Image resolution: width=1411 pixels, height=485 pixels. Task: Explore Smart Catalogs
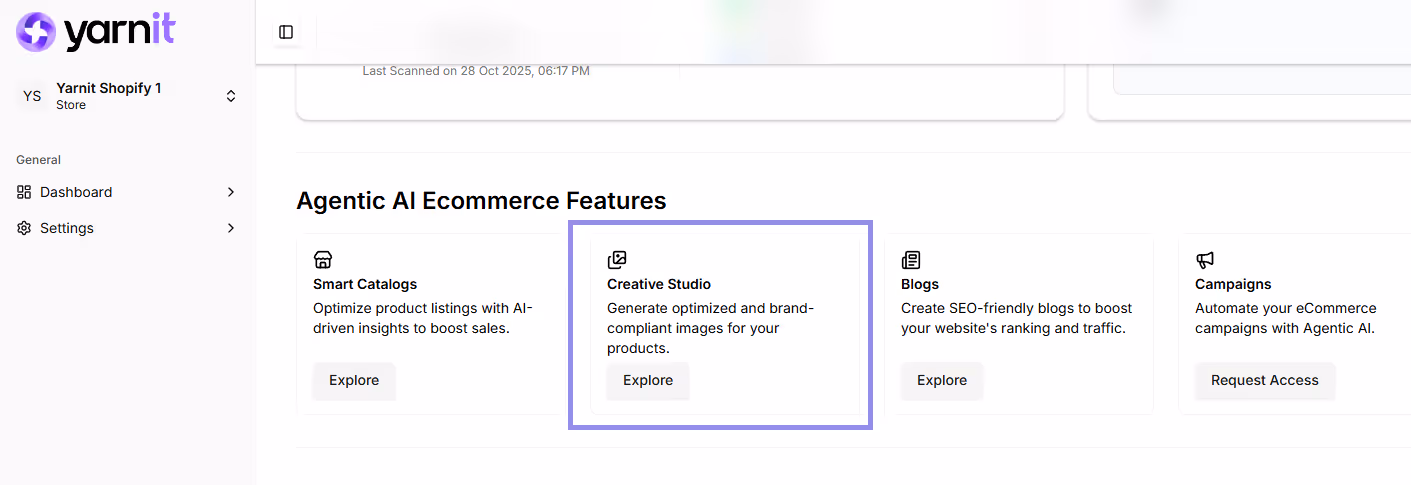coord(354,380)
